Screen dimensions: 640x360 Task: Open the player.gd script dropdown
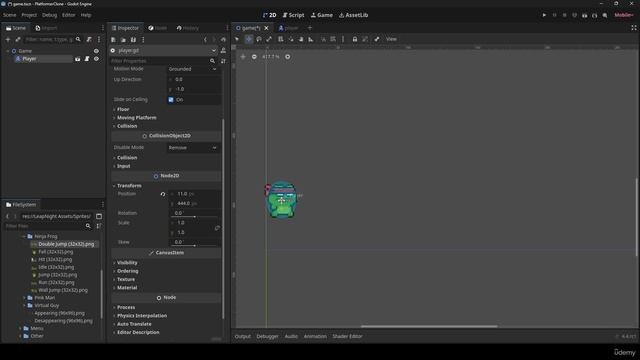click(x=163, y=50)
